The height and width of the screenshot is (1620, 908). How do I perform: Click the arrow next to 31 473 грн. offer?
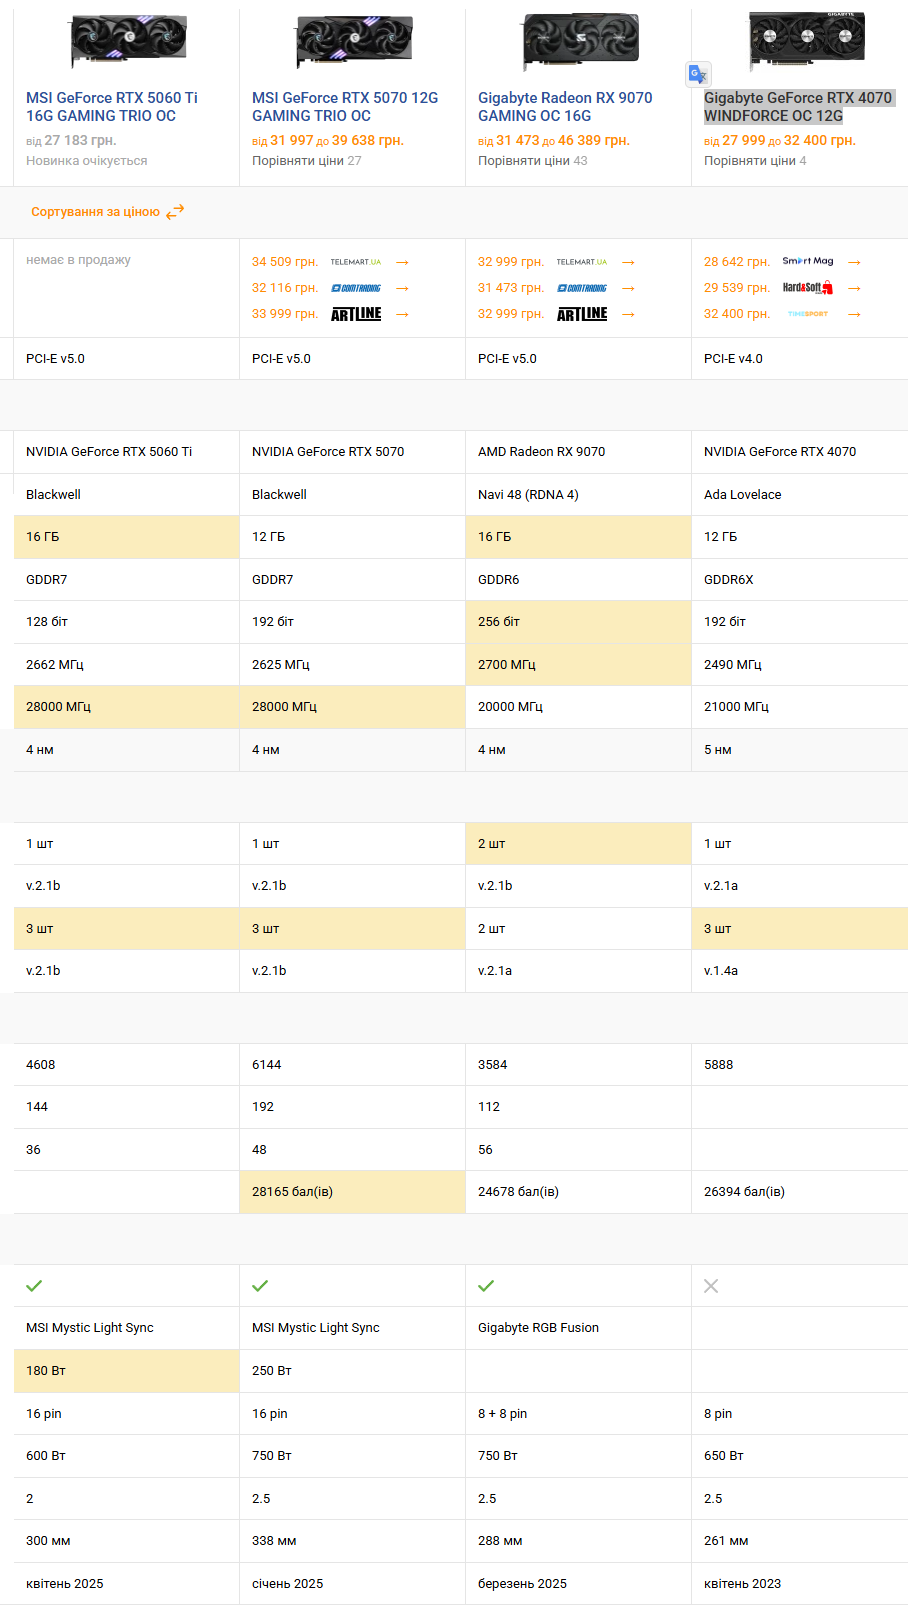pos(628,288)
